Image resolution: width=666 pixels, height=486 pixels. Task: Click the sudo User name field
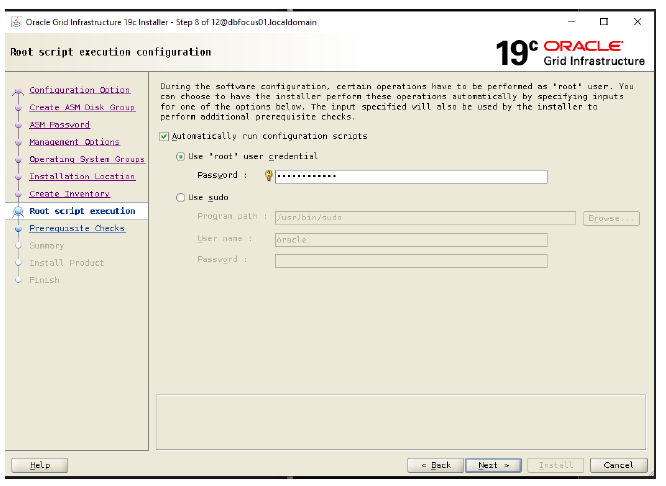[x=411, y=240]
